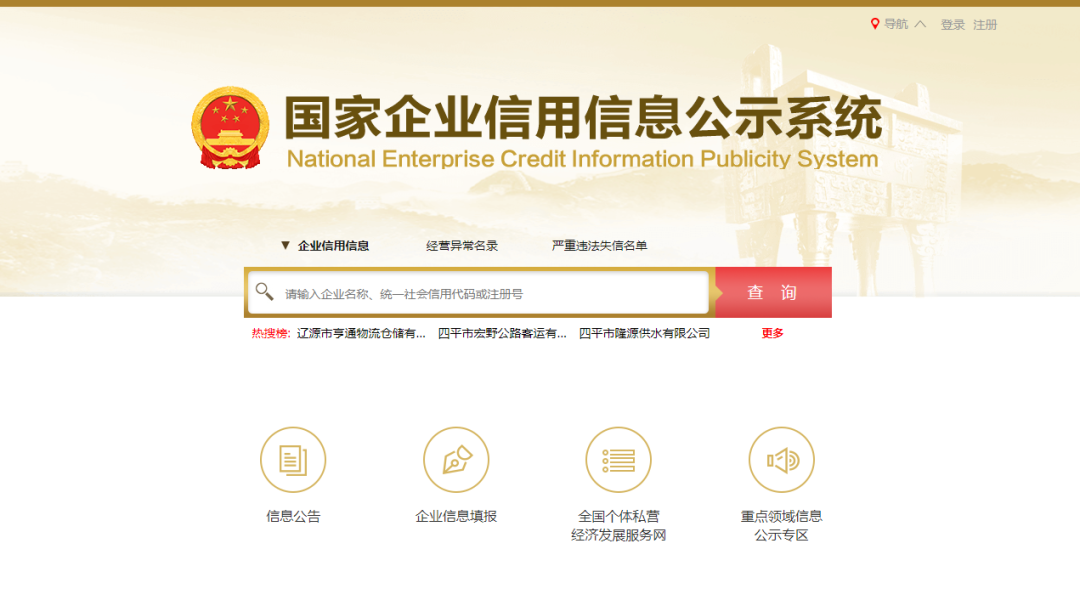Click 更多 to see more hot searches

772,333
